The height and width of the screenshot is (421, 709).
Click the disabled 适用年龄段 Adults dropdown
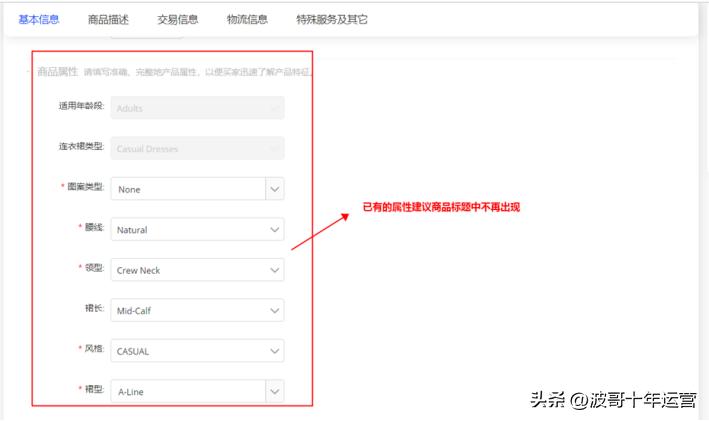(x=197, y=108)
